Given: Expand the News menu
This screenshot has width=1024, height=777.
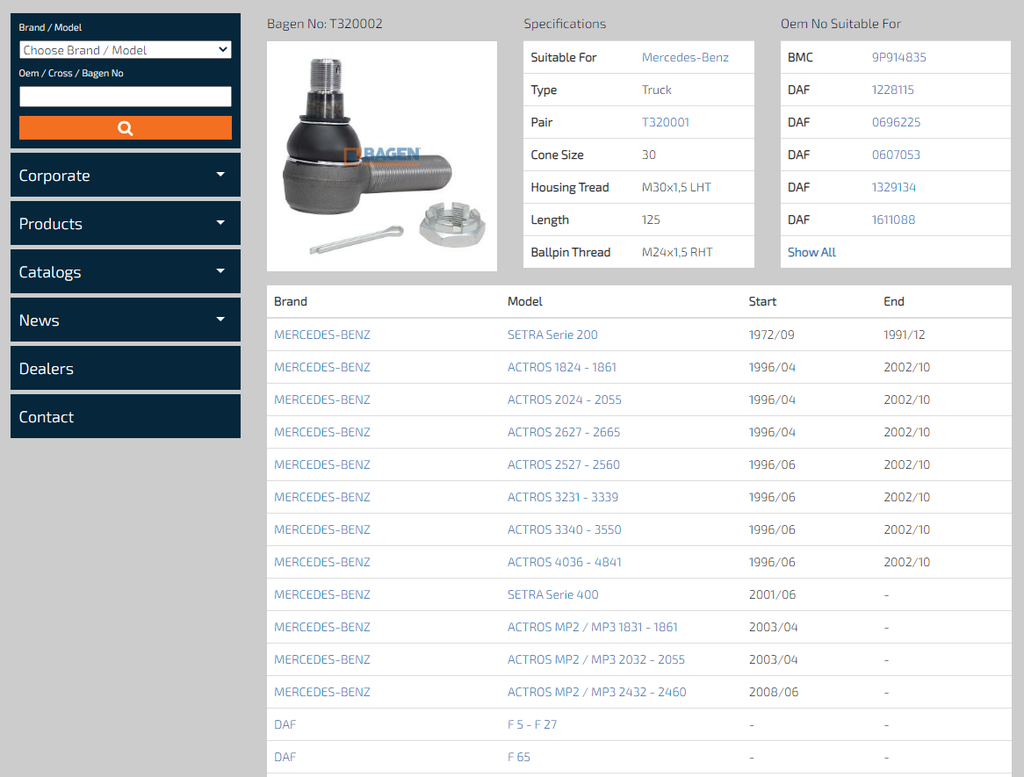Looking at the screenshot, I should tap(125, 320).
